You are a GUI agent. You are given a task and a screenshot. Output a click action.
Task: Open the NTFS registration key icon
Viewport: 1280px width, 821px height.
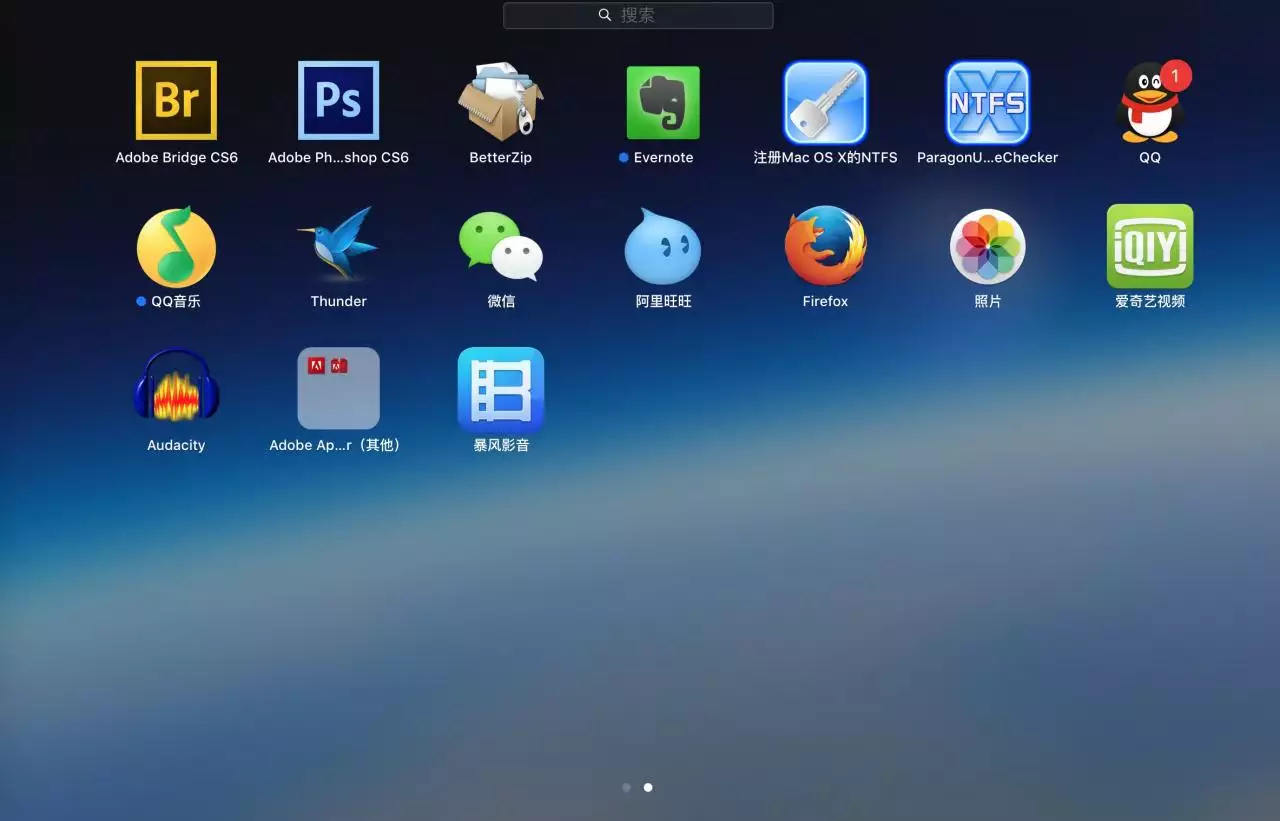(x=825, y=102)
